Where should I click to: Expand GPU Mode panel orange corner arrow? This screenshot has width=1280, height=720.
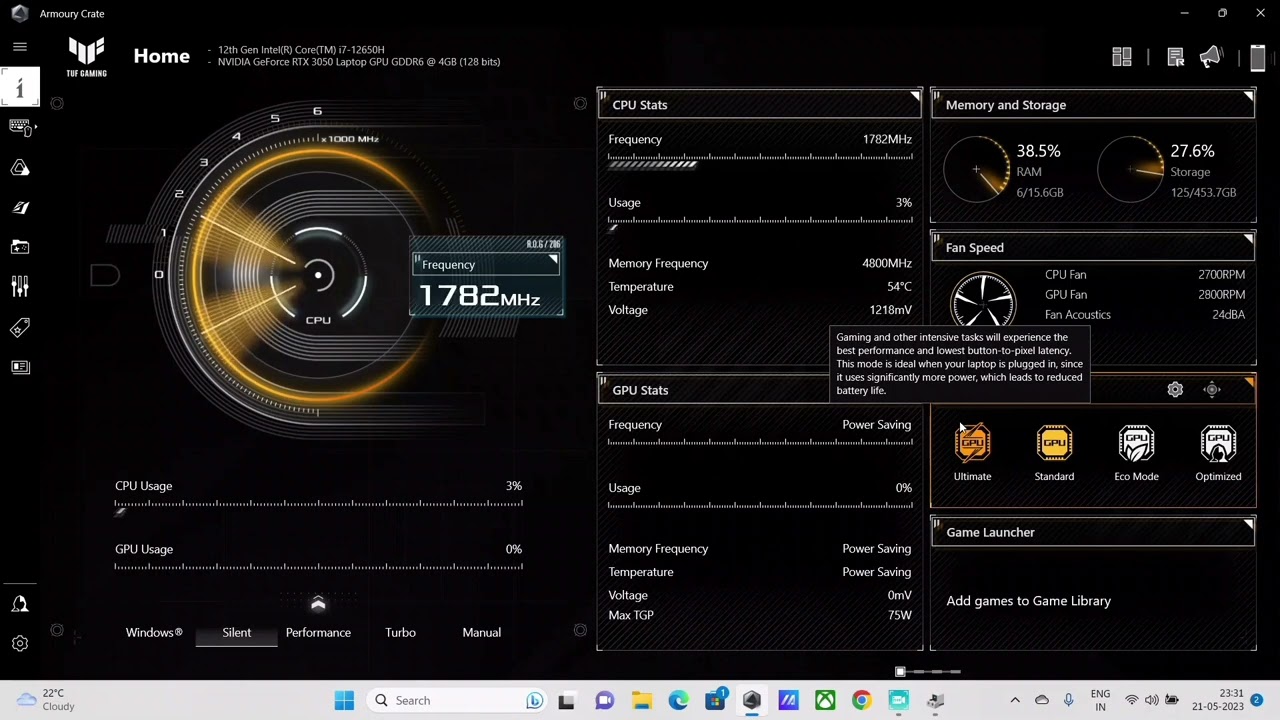tap(1248, 383)
